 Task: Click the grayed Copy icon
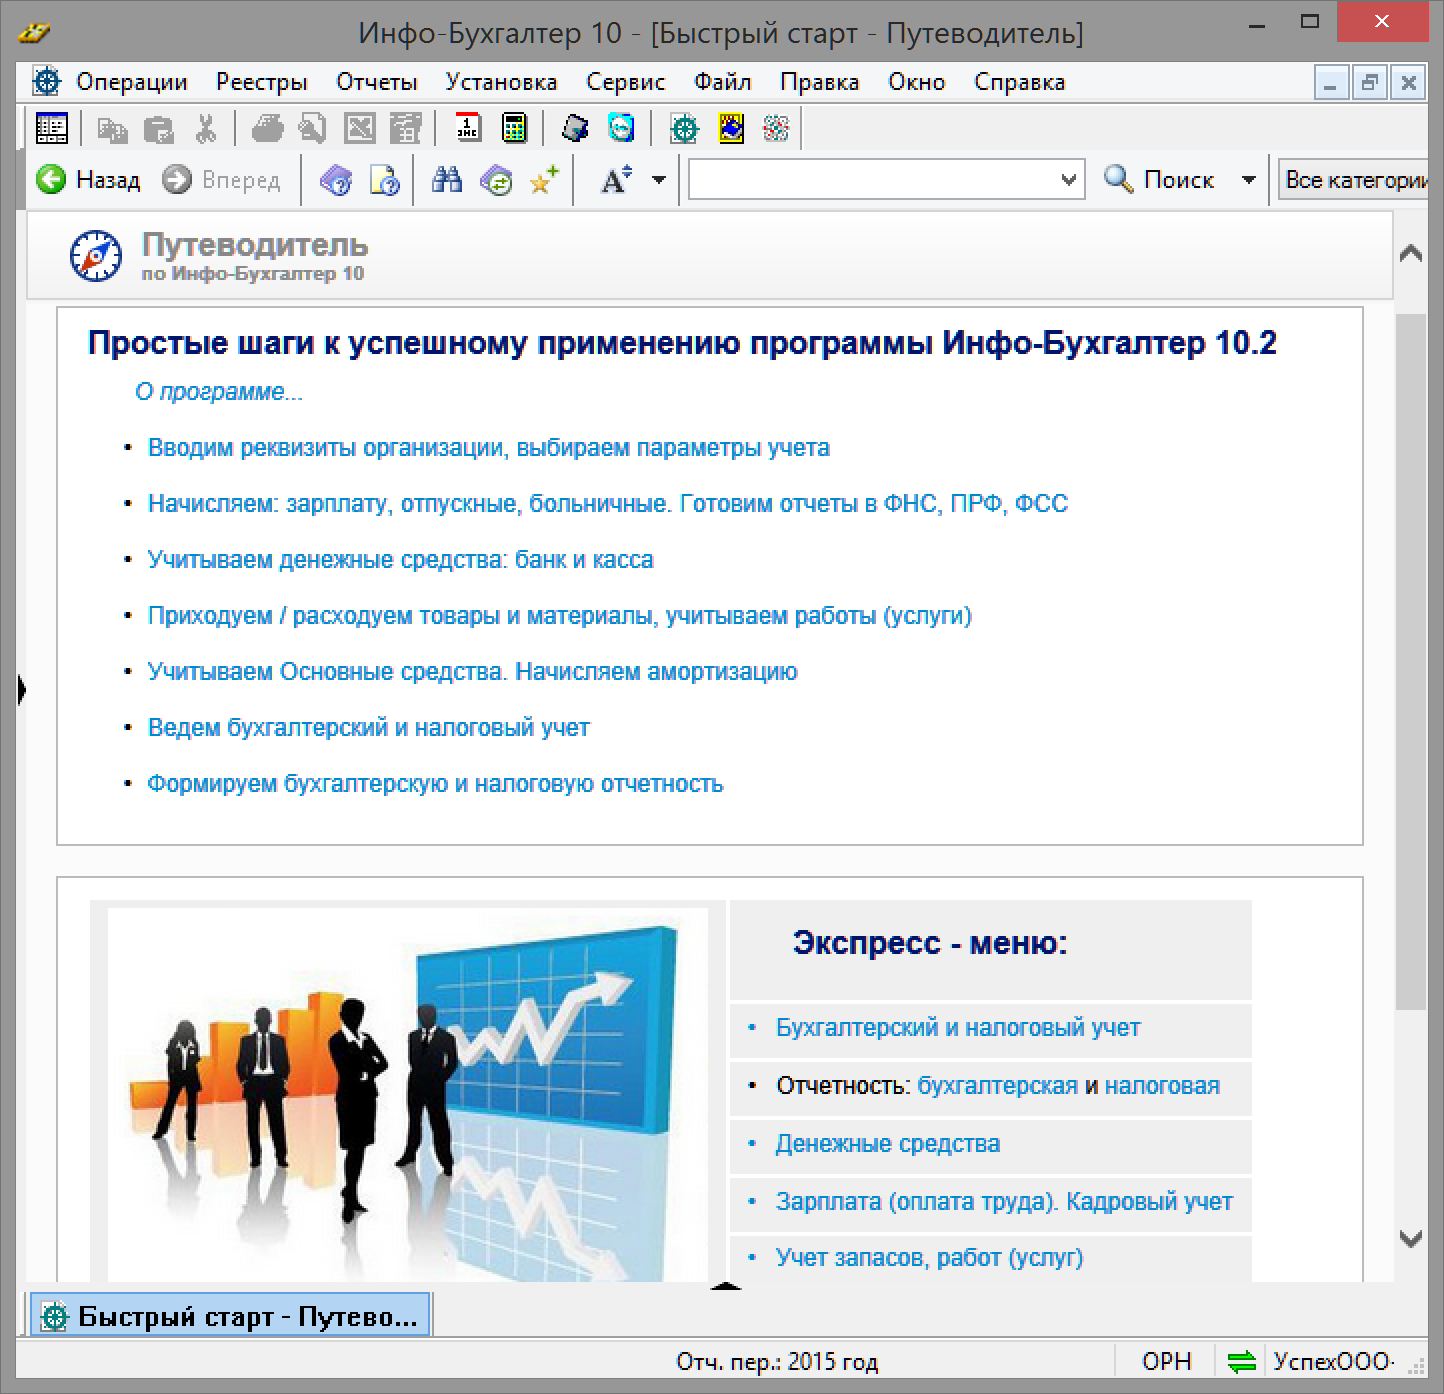111,129
